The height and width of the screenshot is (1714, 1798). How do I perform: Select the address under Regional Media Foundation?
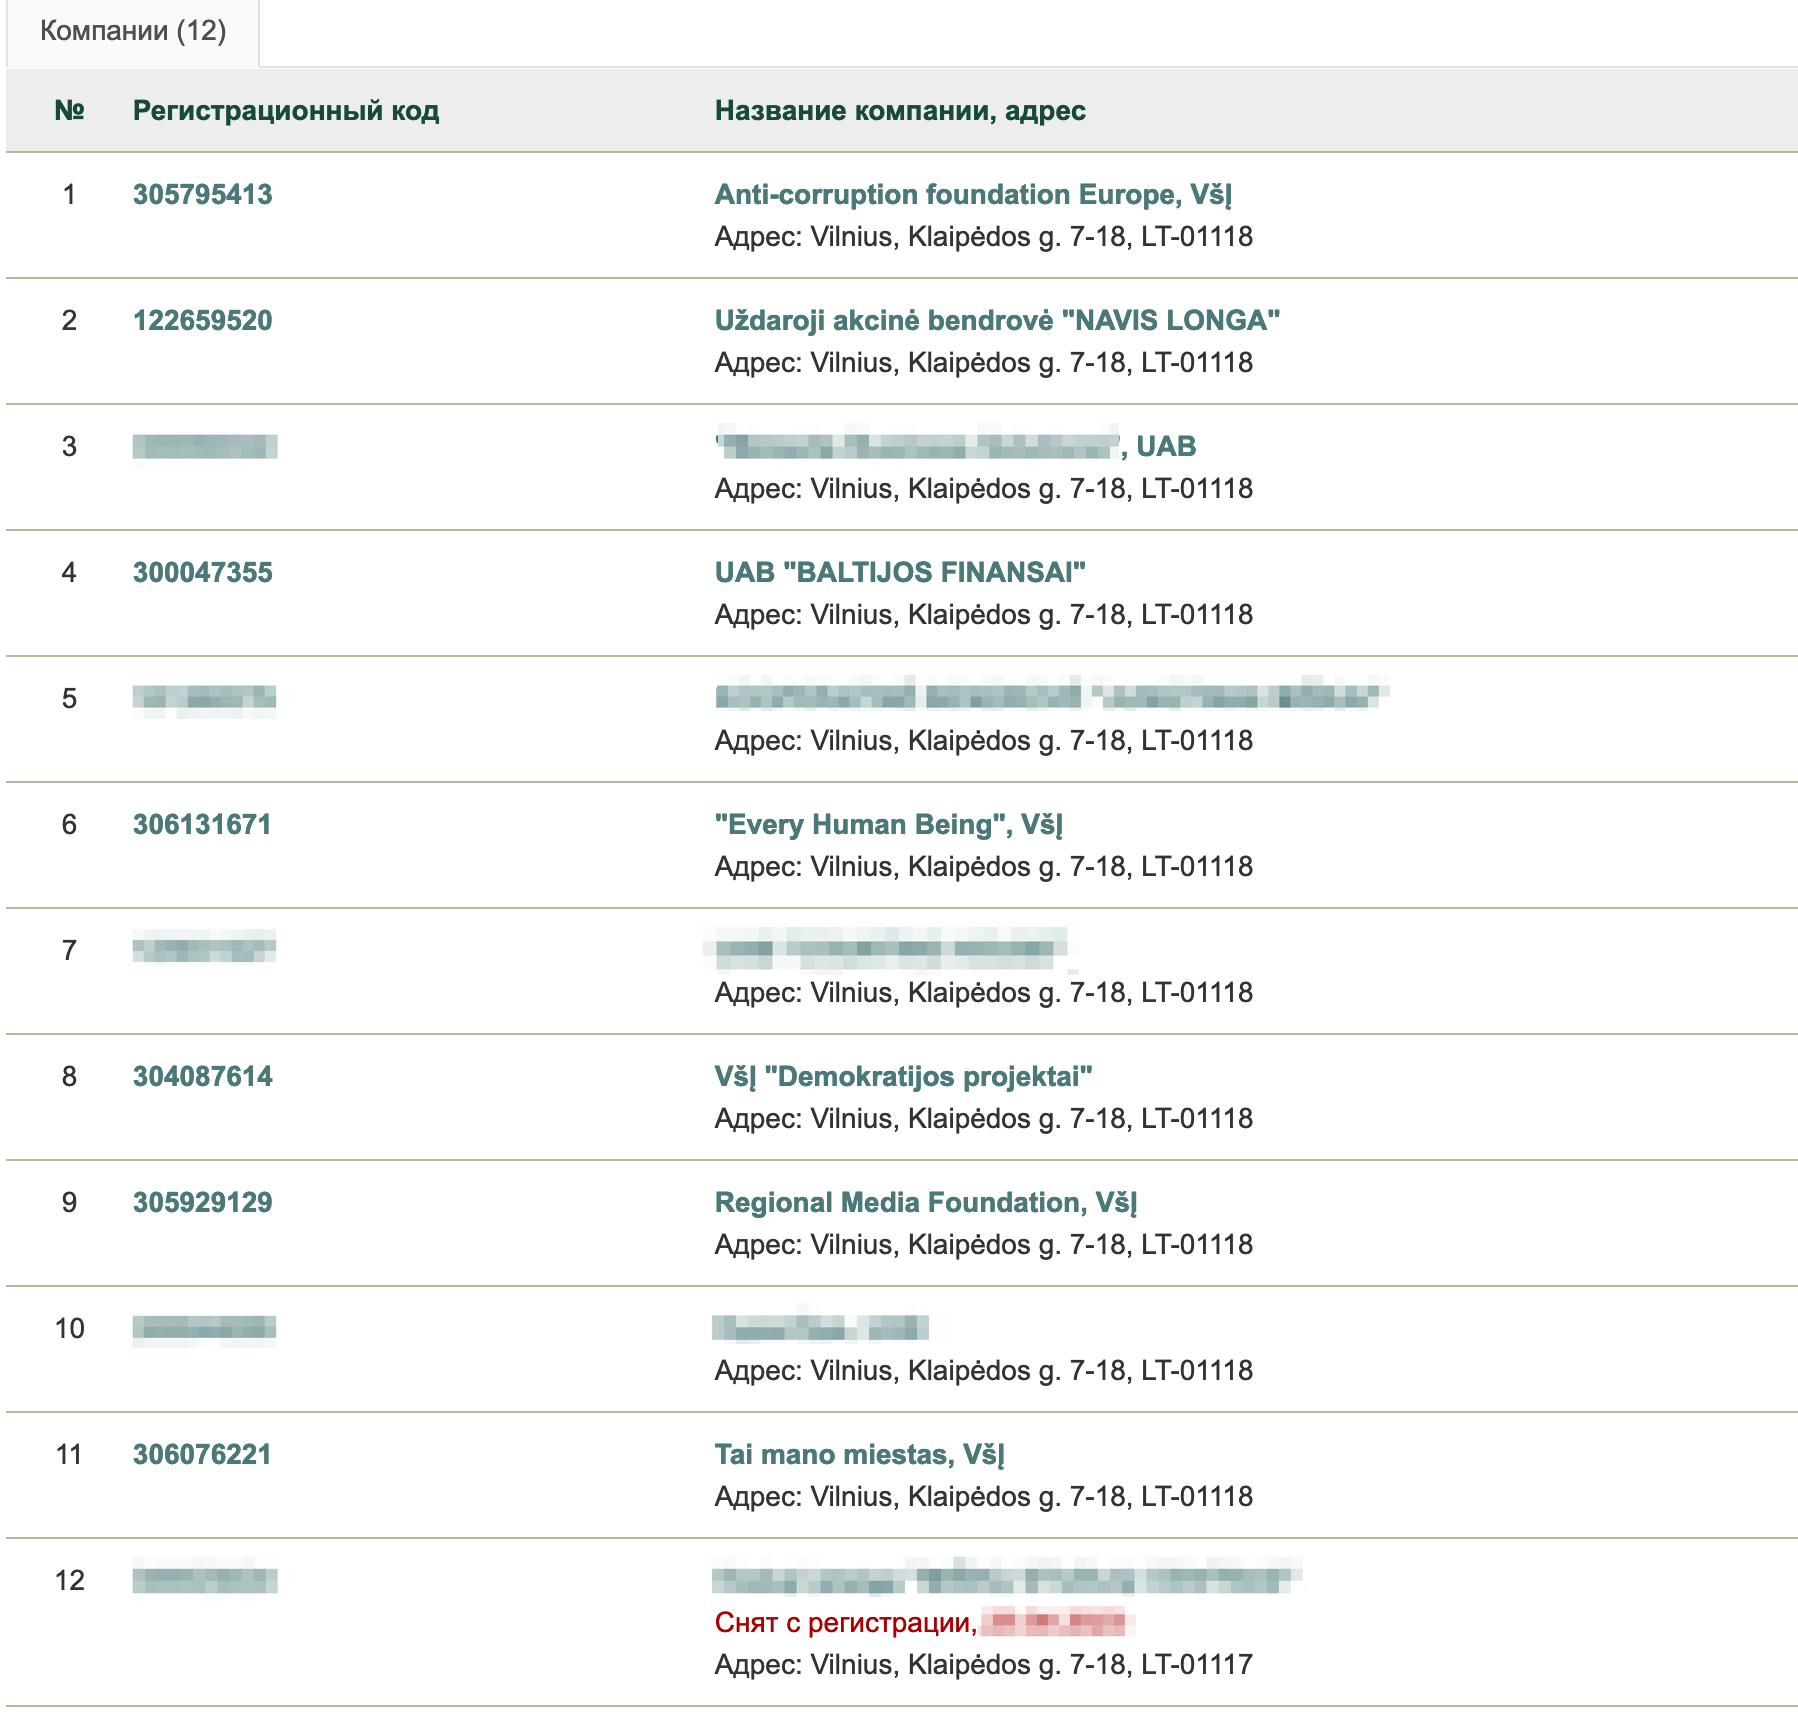coord(983,1244)
